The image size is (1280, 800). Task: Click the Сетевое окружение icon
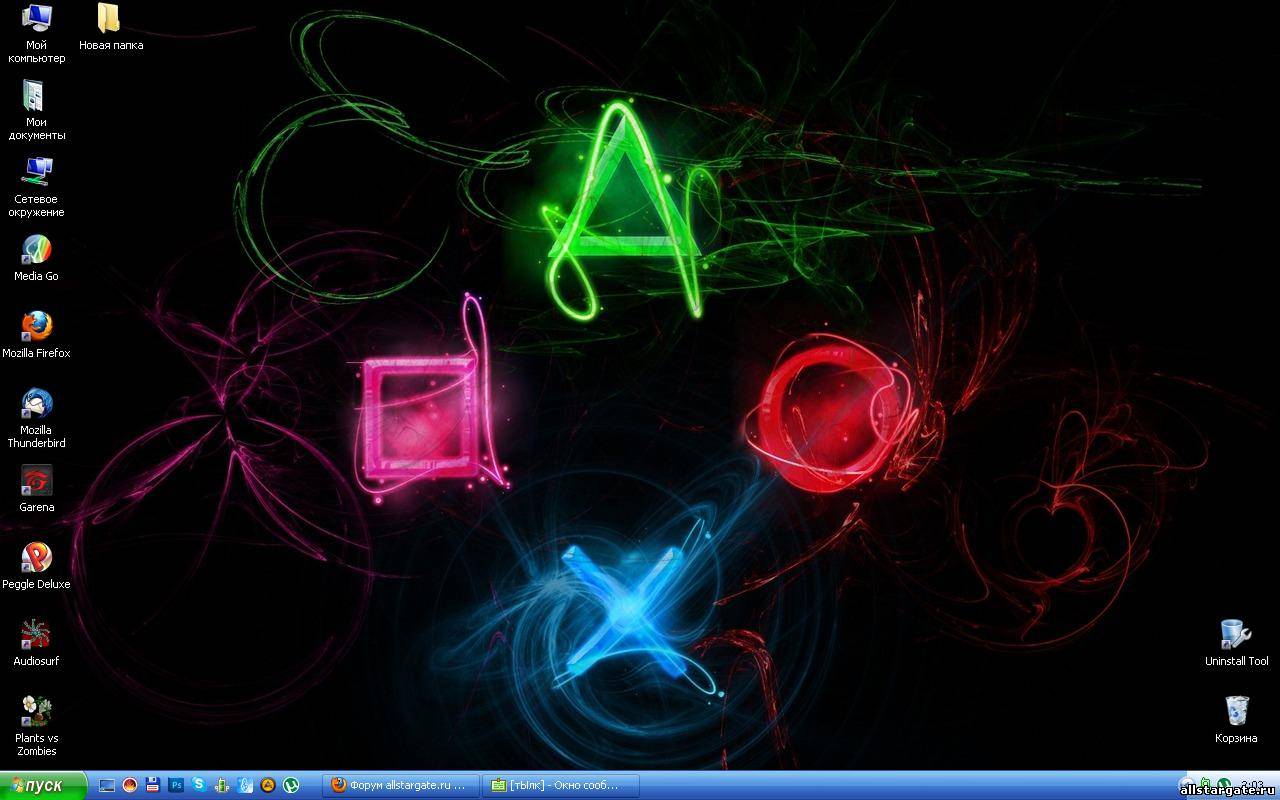tap(37, 172)
